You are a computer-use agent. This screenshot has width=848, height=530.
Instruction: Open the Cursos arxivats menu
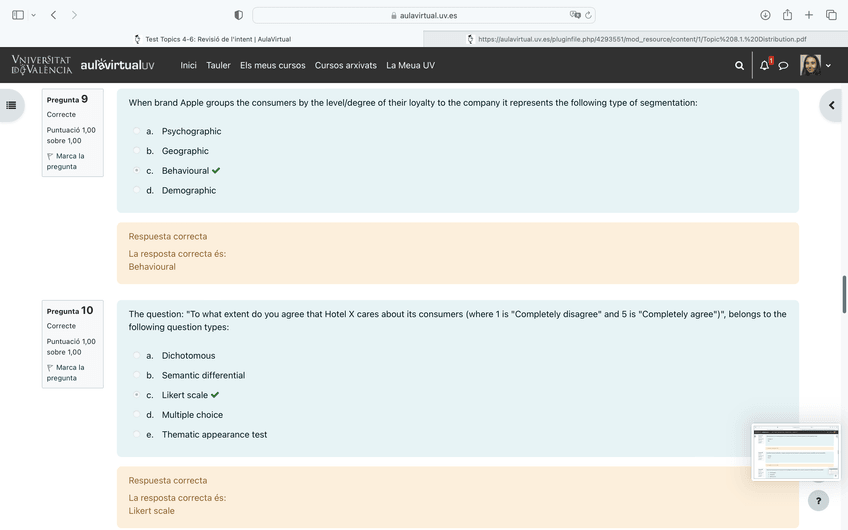[x=345, y=65]
